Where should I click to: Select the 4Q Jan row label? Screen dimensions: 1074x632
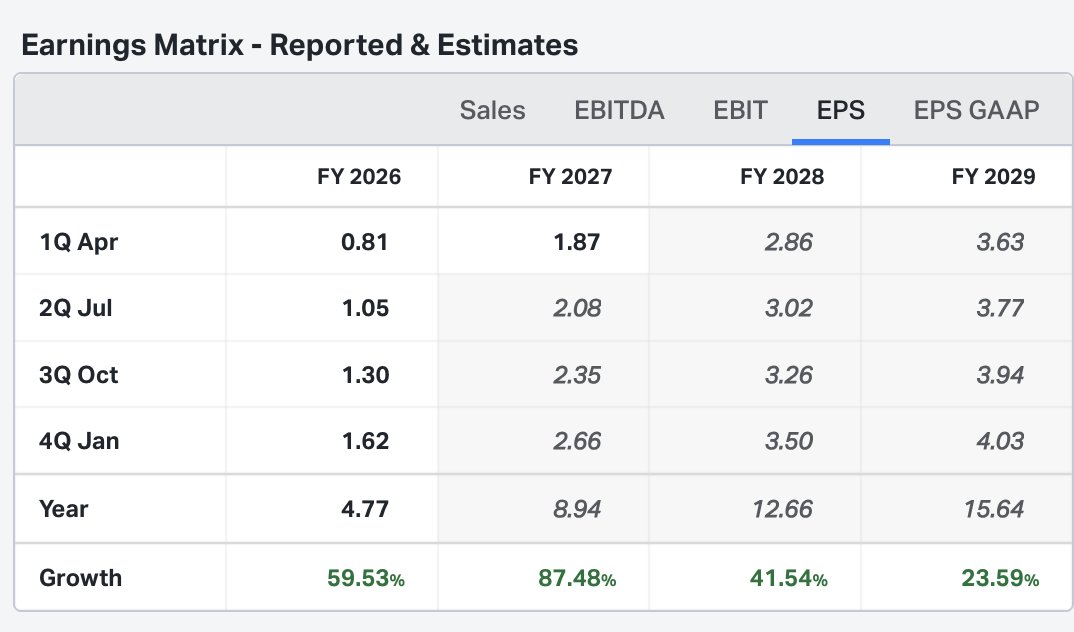pos(79,441)
